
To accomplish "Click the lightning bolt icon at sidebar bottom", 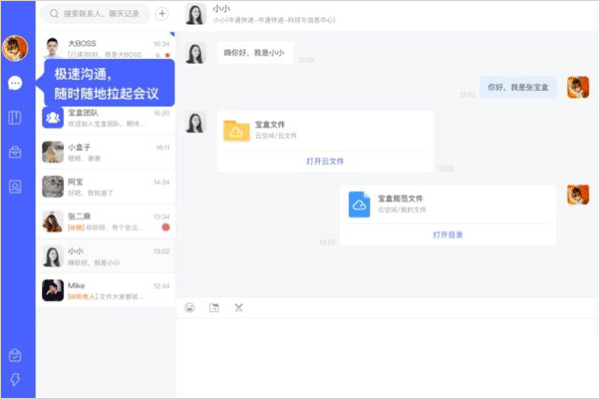I will (15, 379).
